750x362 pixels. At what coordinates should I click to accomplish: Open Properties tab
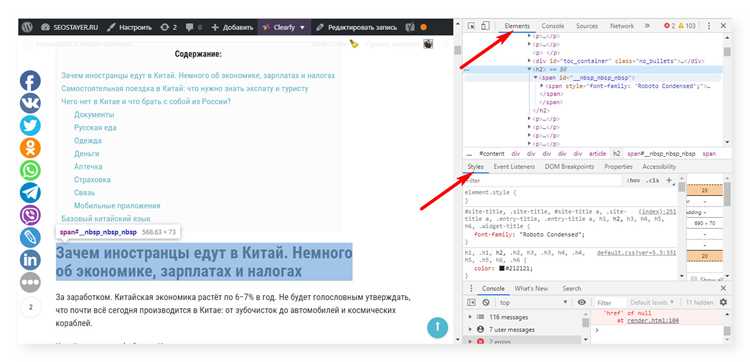618,167
